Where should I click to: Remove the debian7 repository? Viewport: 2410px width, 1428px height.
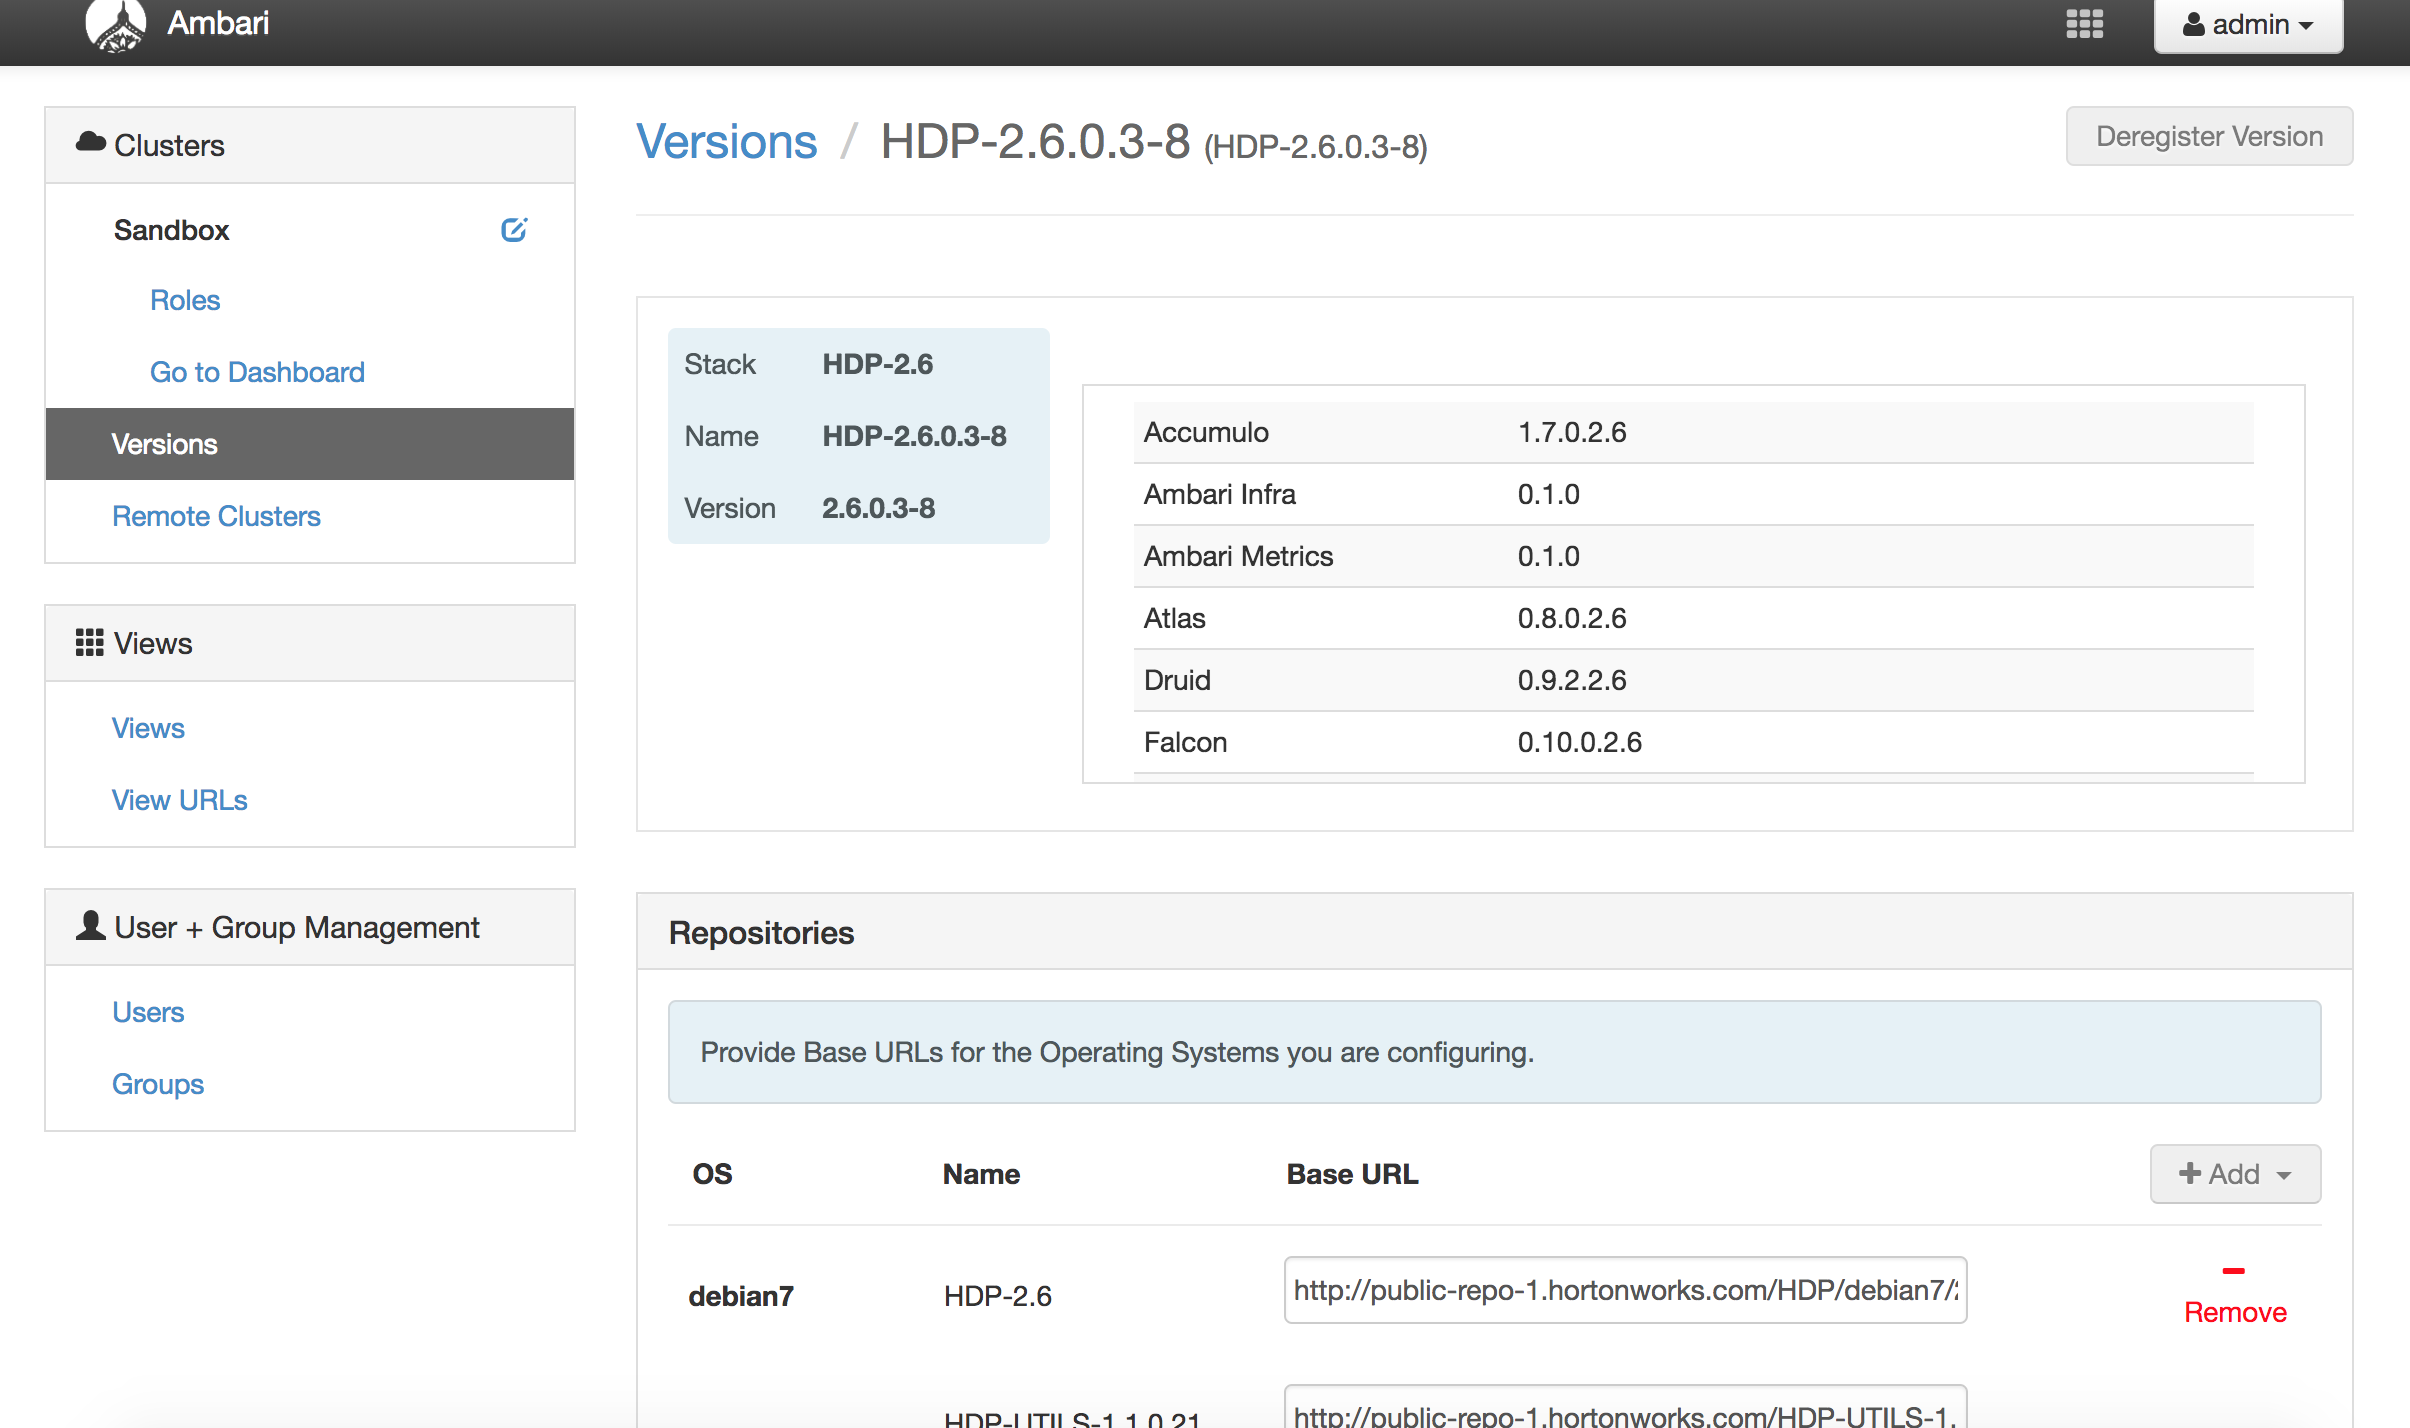pos(2234,1311)
